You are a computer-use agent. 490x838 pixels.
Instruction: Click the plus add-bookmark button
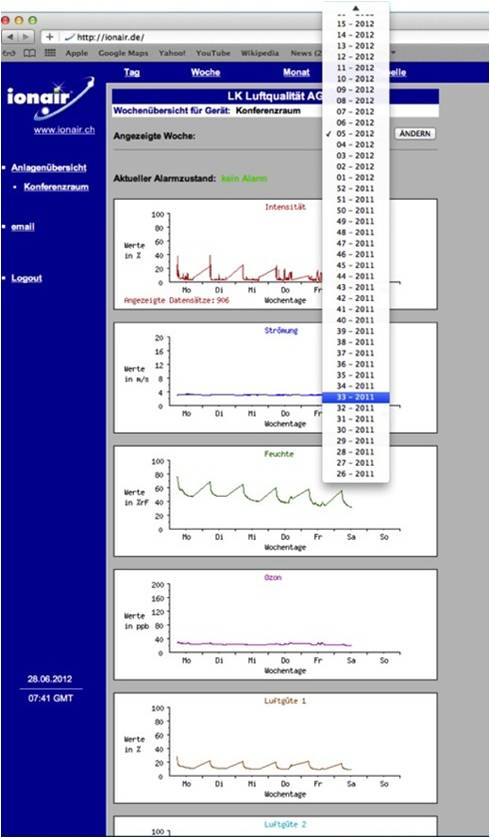(50, 37)
